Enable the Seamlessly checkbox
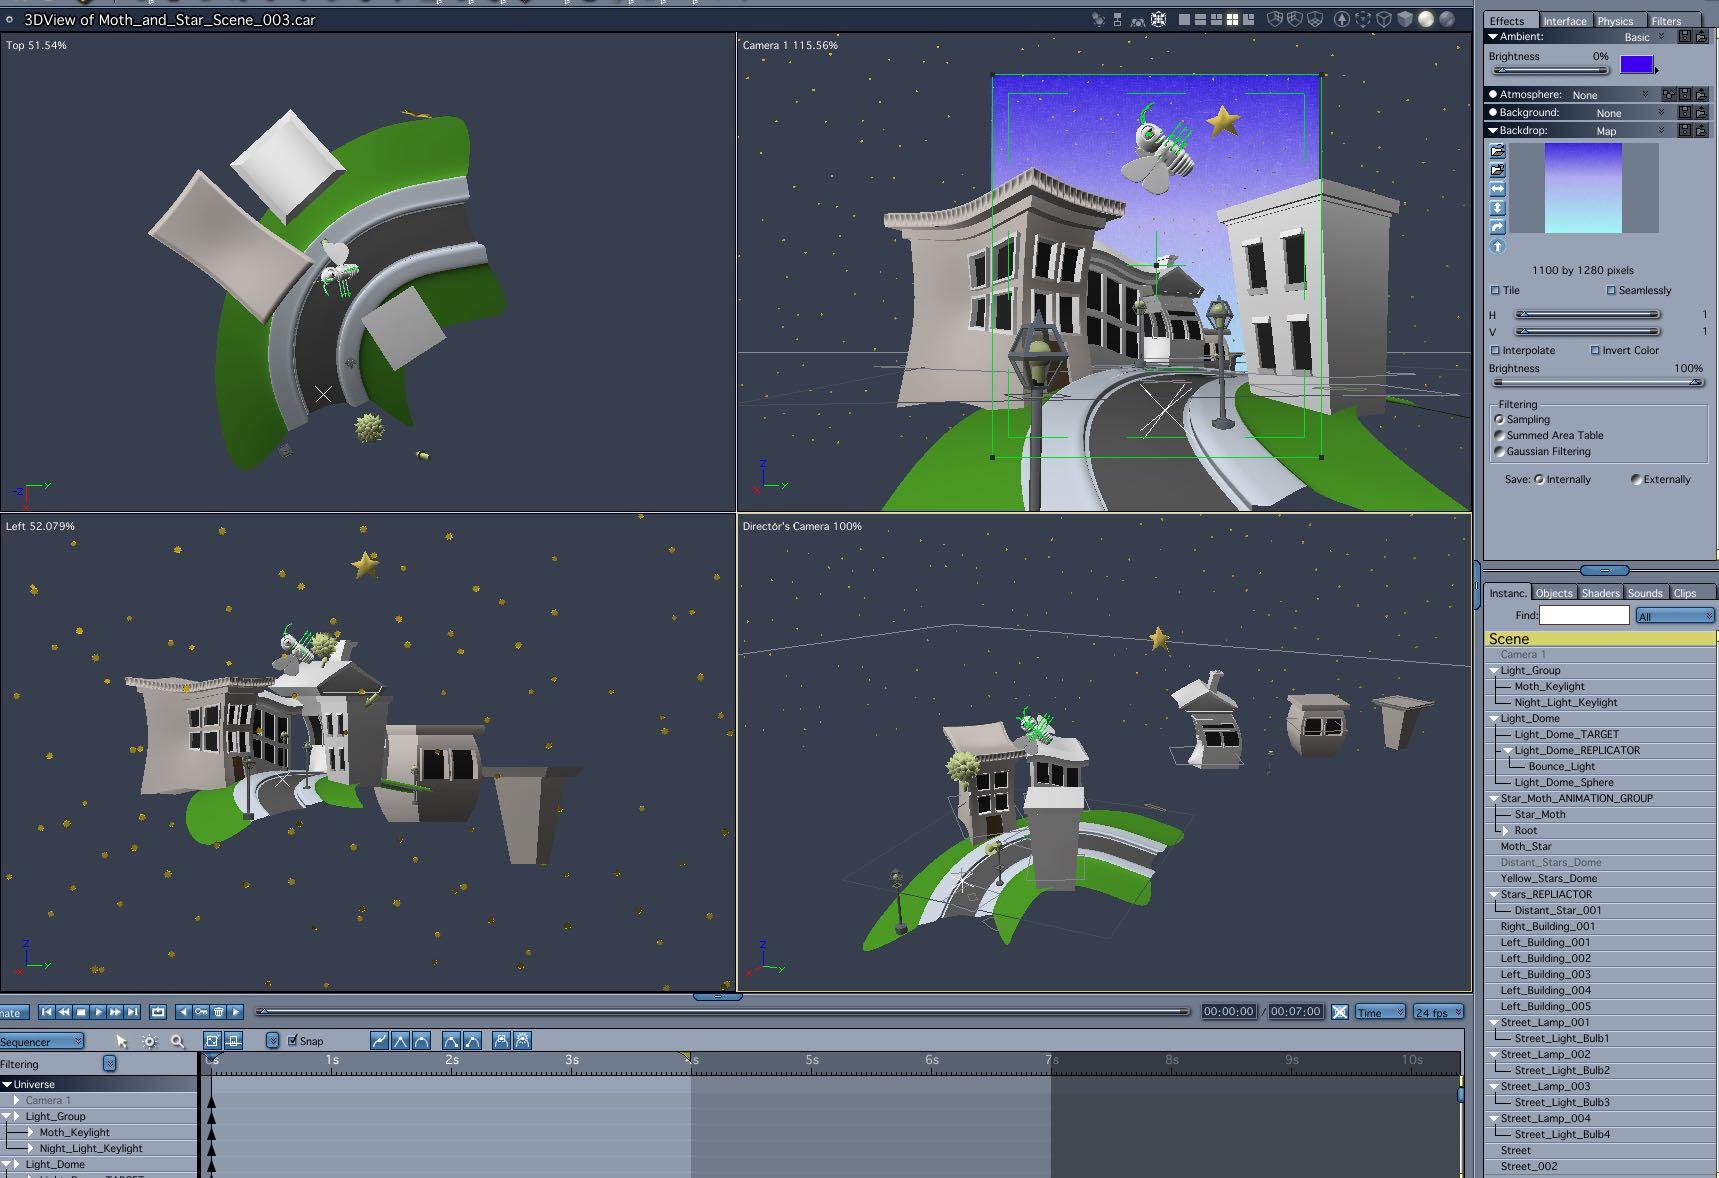The height and width of the screenshot is (1178, 1719). tap(1611, 291)
